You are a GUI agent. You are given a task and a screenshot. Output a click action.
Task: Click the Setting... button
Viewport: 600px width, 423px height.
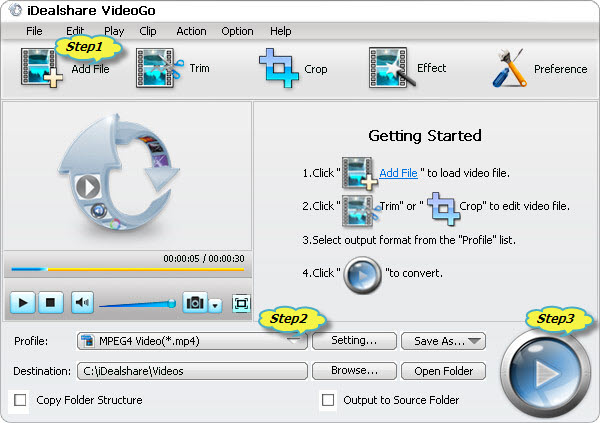[354, 340]
